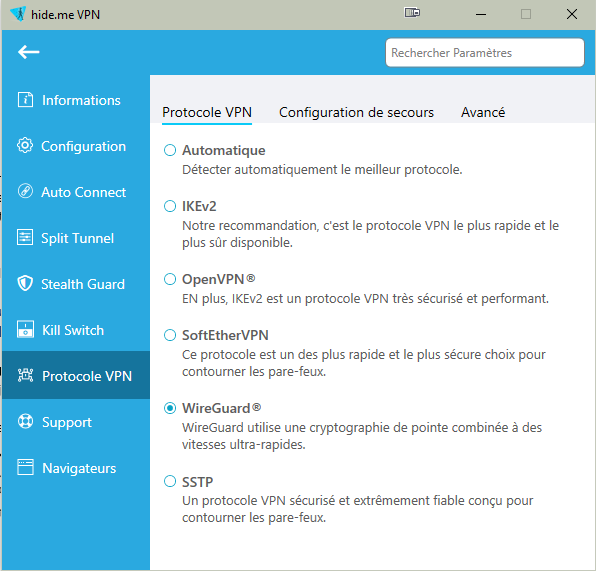
Task: Open Auto Connect via its link icon
Action: point(25,191)
